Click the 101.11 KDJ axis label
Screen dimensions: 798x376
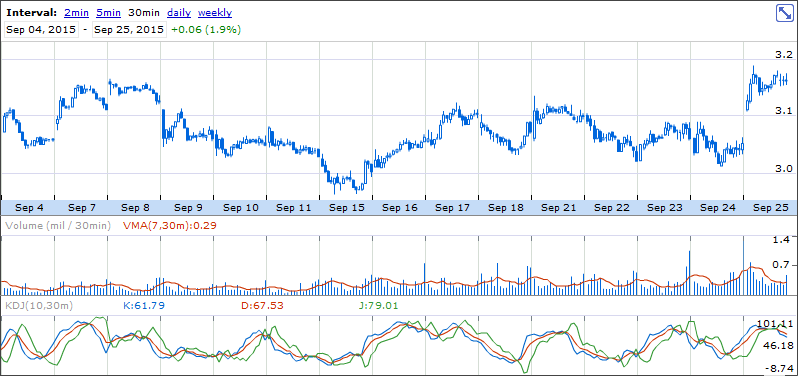click(776, 324)
